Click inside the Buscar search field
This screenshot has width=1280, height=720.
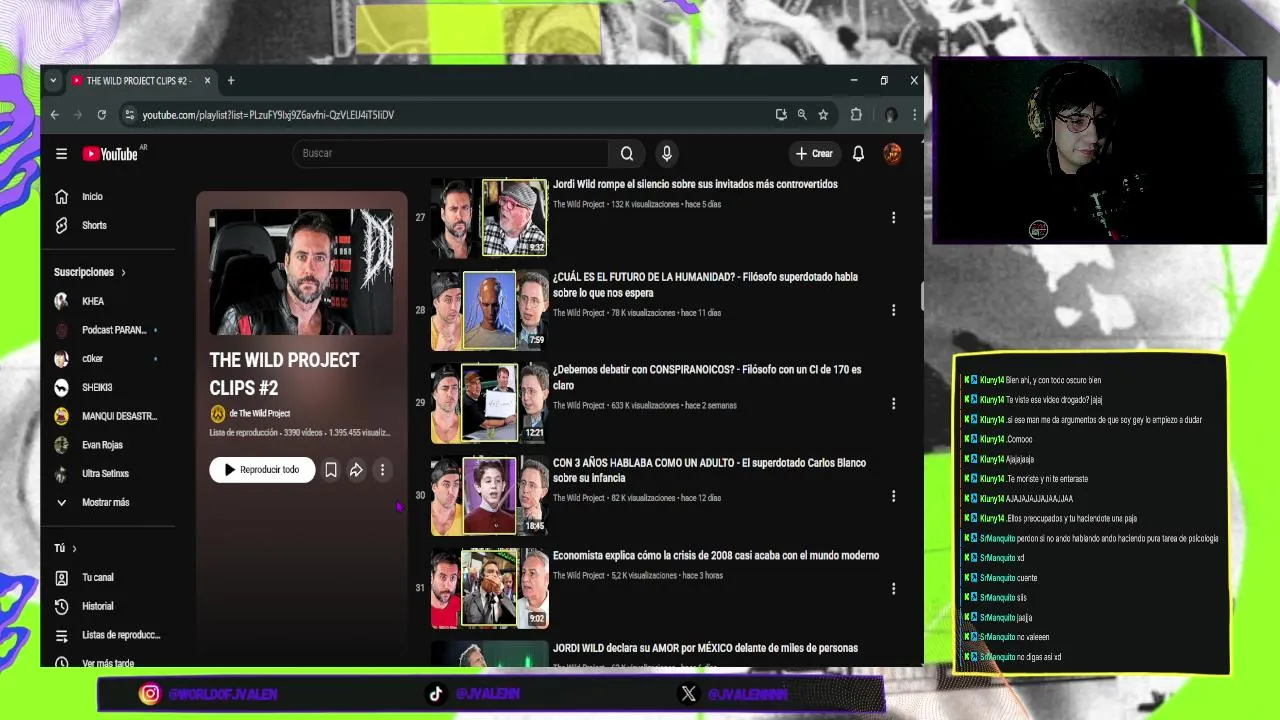click(450, 154)
